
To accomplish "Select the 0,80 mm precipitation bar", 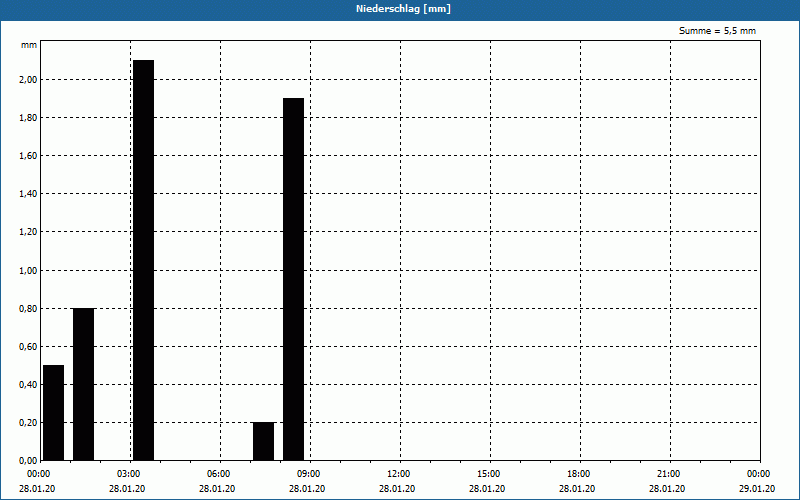I will [84, 384].
